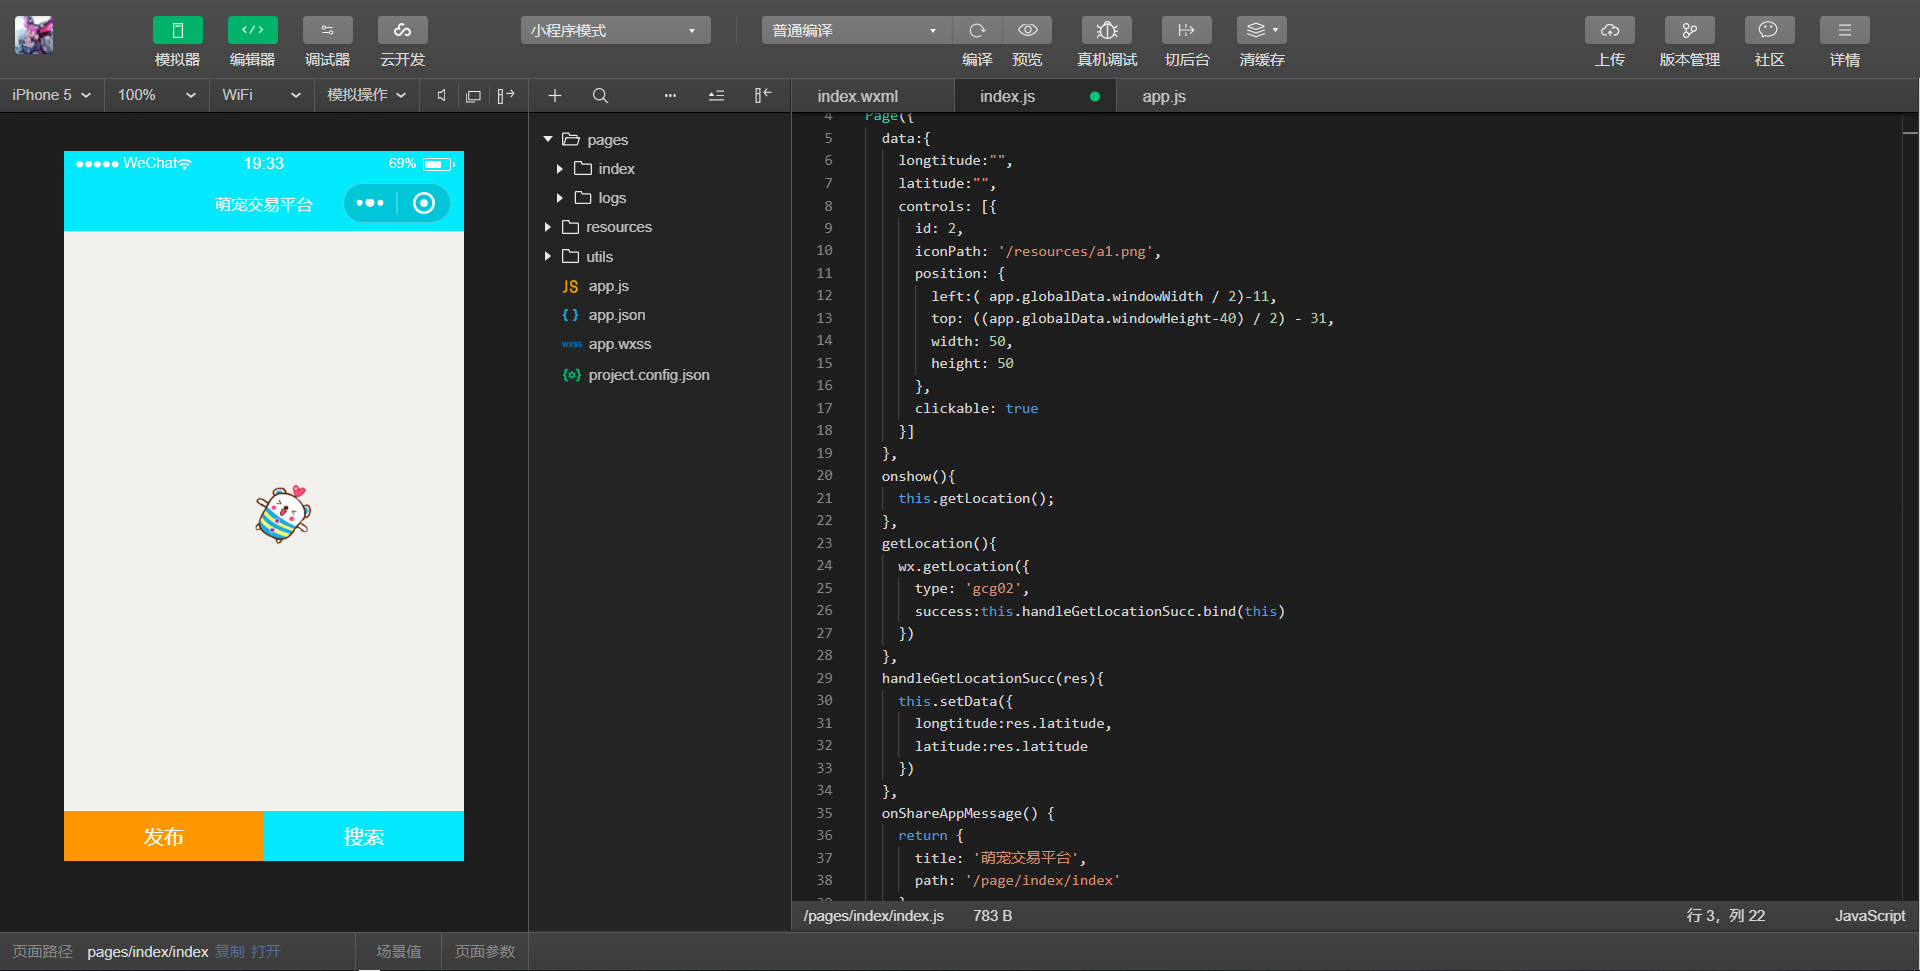Click the cyan 搜索 button

363,836
